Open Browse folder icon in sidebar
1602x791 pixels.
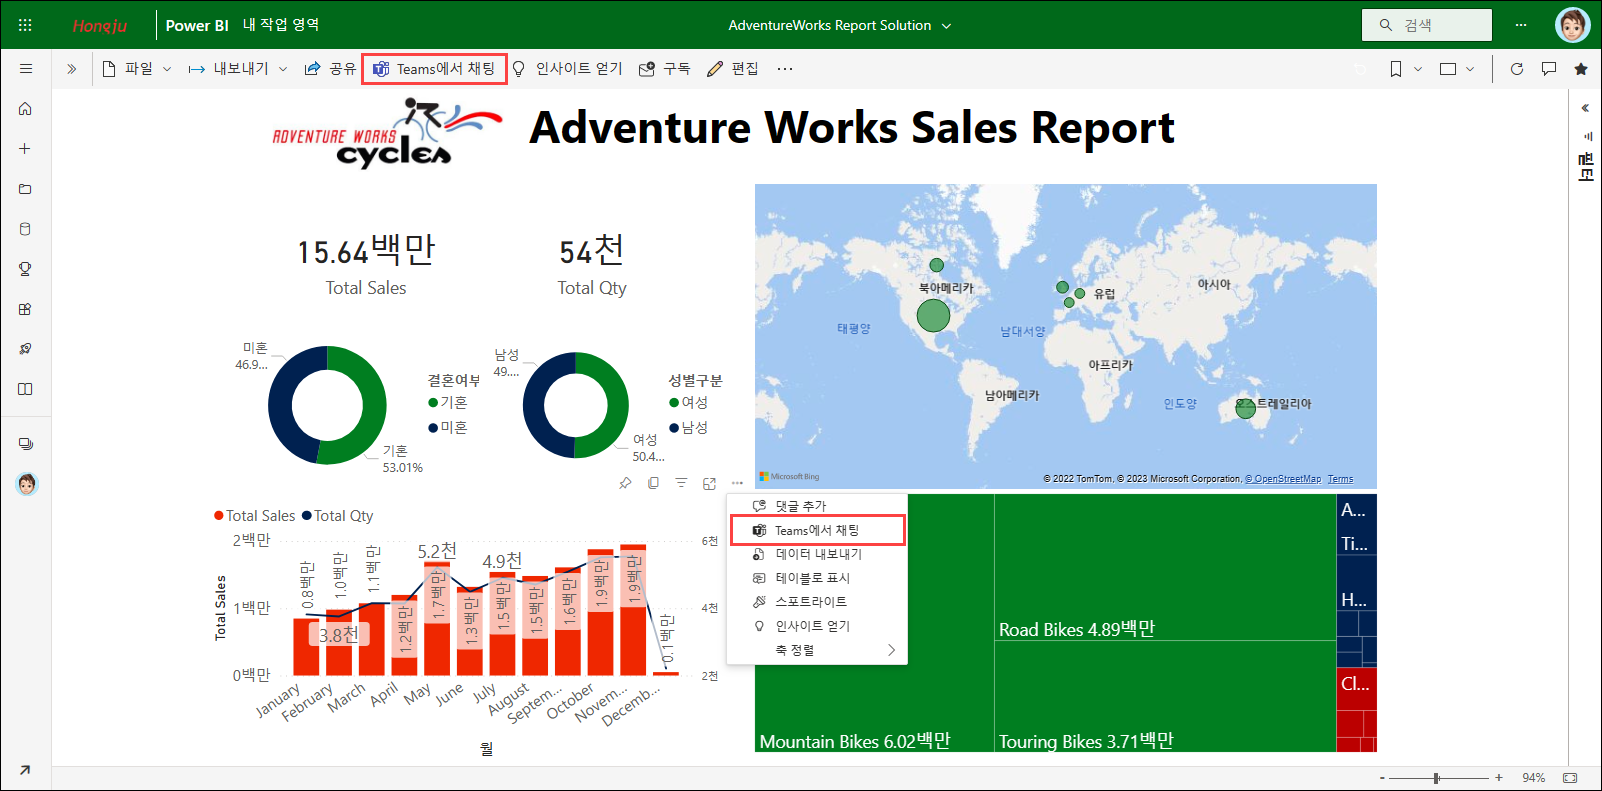click(x=25, y=189)
